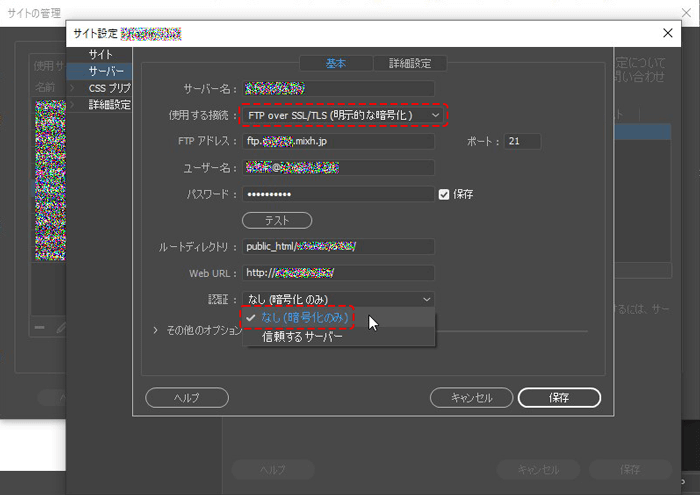Select sidebar 詳細設定 category
This screenshot has width=700, height=495.
109,105
